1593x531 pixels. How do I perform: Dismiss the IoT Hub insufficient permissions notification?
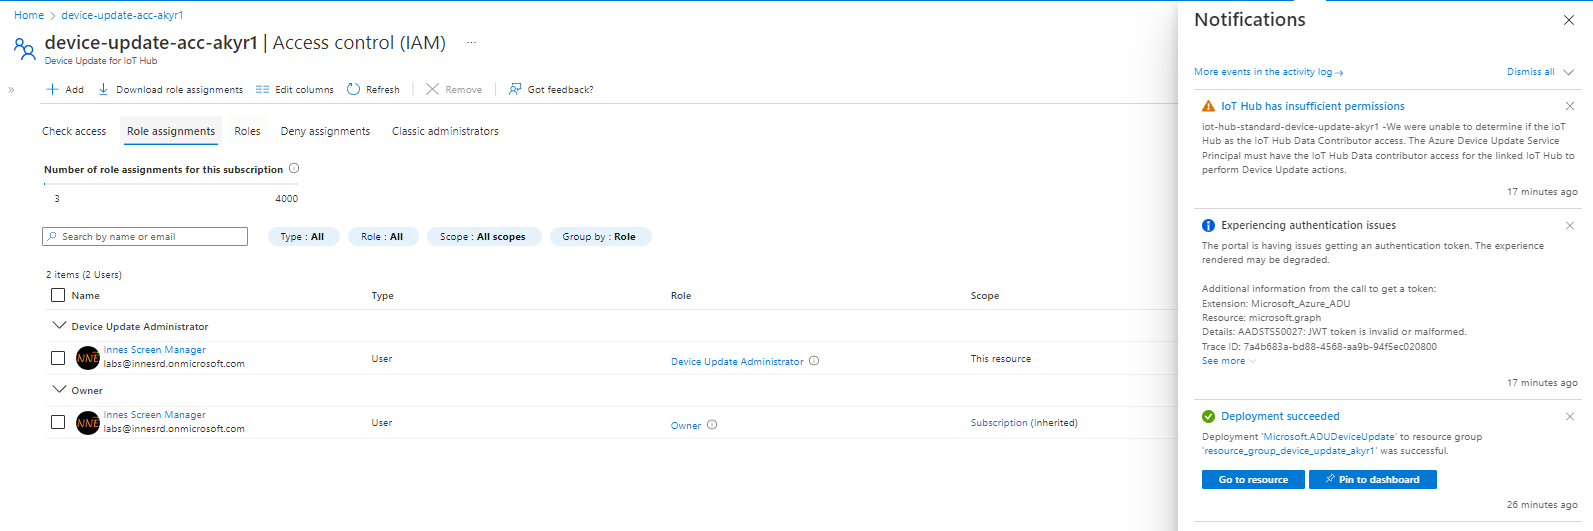coord(1570,106)
